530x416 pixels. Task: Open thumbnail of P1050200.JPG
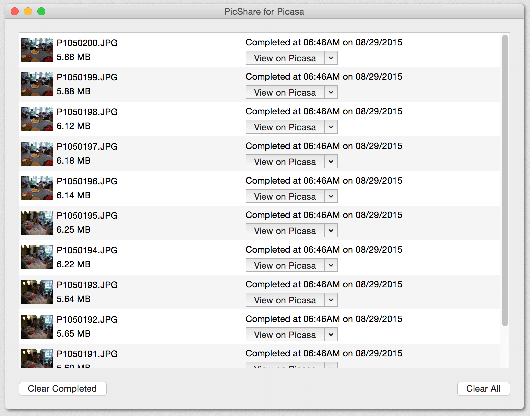point(37,50)
